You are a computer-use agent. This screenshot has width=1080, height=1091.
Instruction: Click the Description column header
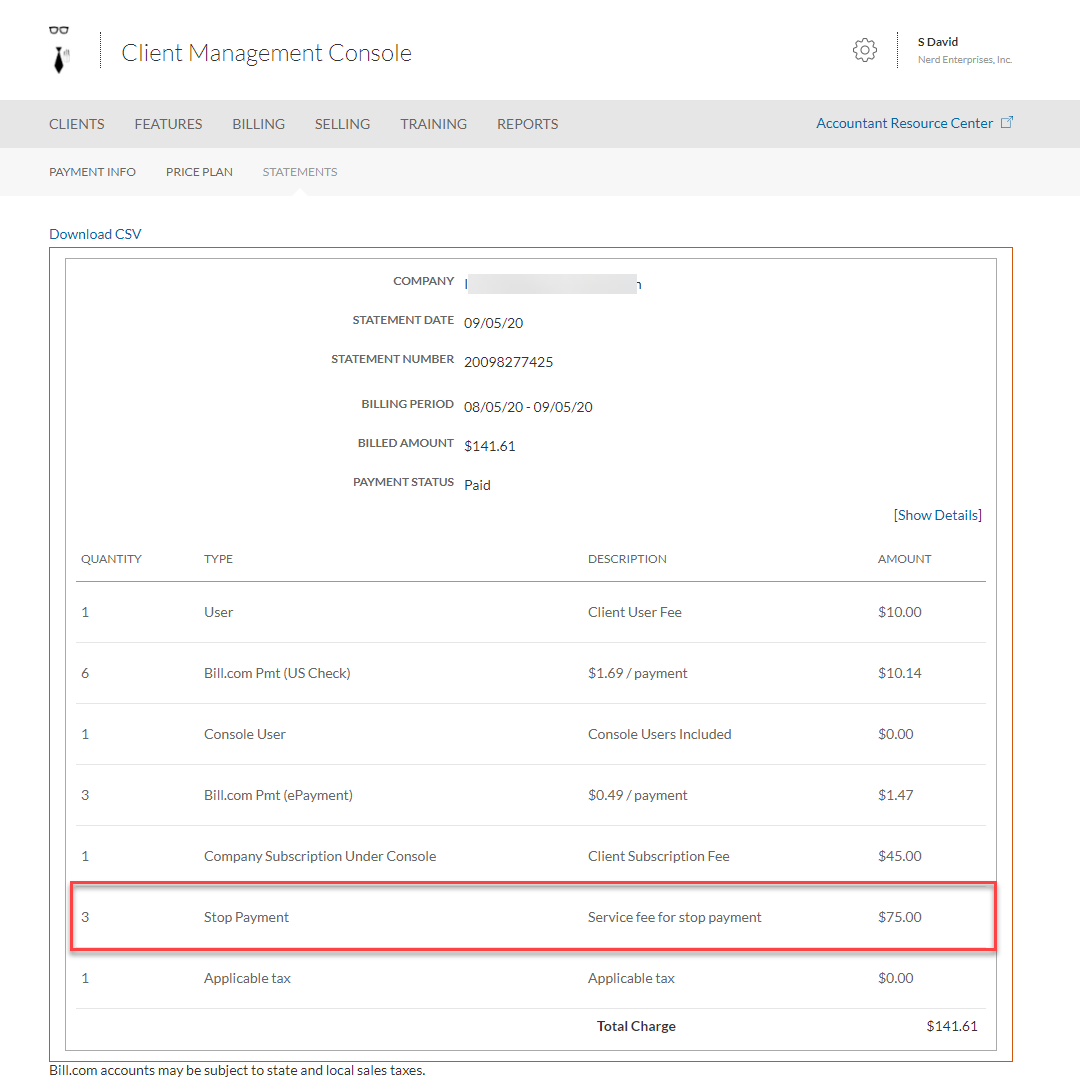click(x=627, y=559)
